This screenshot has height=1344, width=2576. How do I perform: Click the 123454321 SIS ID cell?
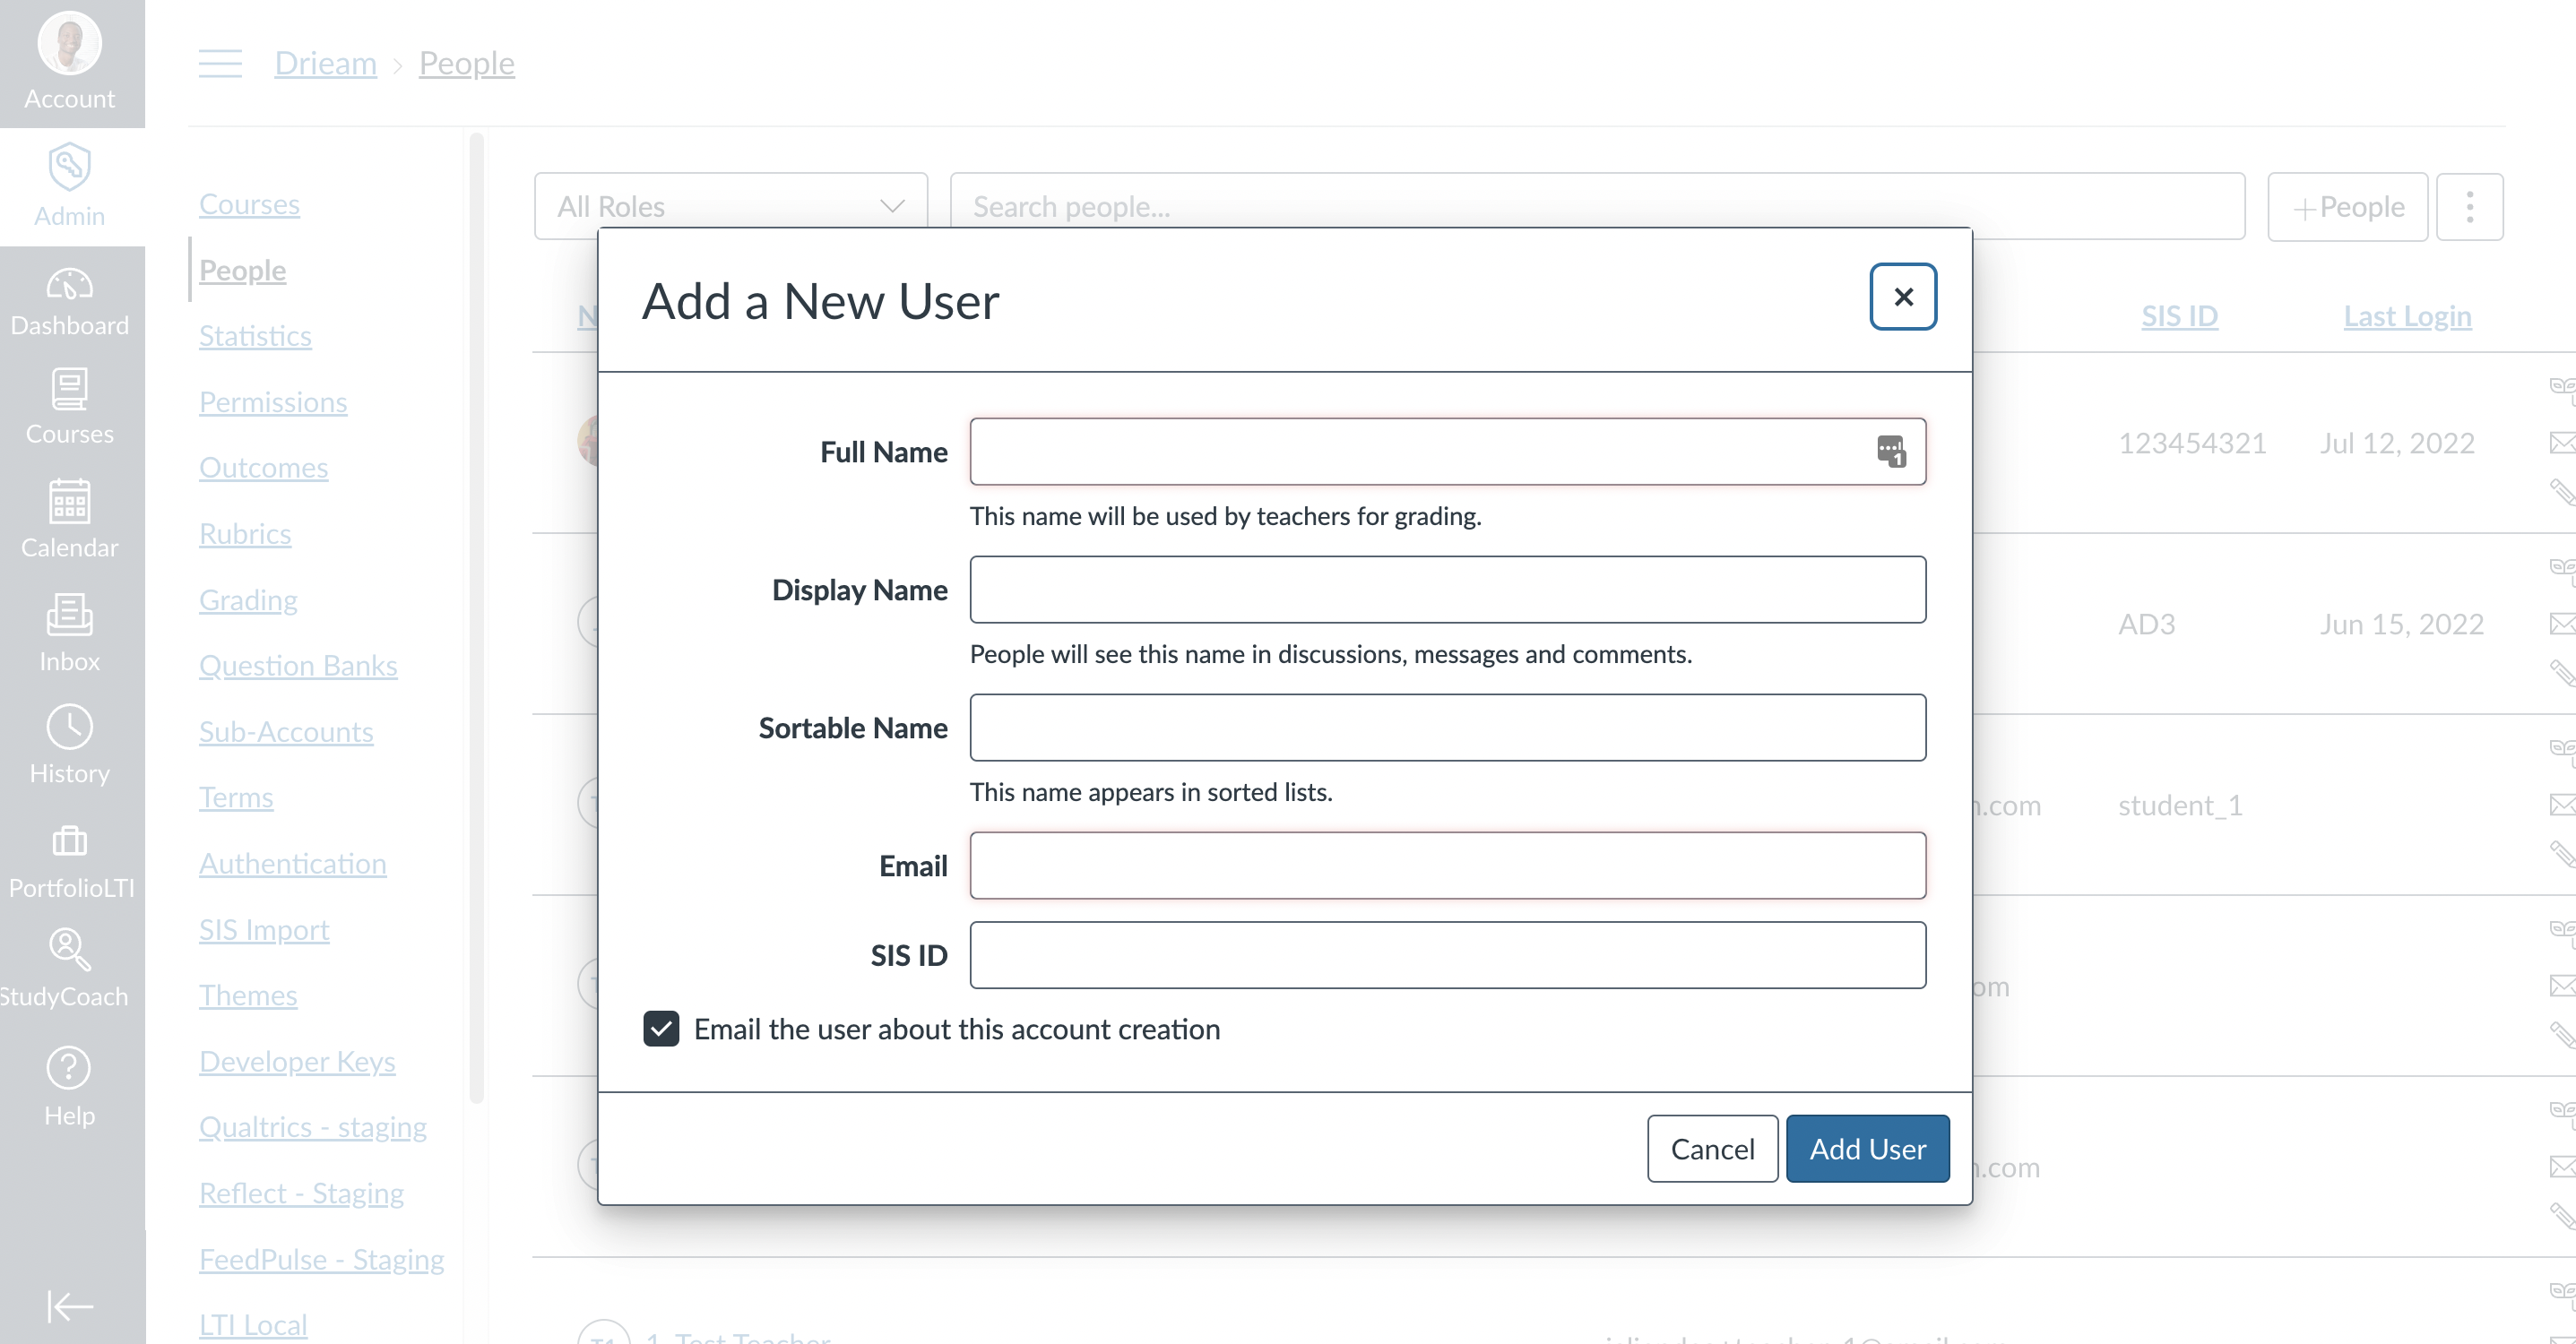[2192, 443]
